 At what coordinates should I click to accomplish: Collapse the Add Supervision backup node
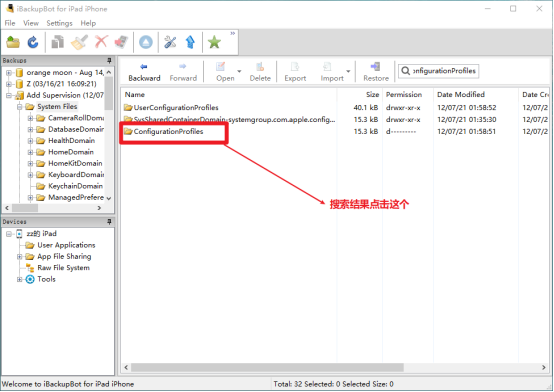(x=9, y=95)
